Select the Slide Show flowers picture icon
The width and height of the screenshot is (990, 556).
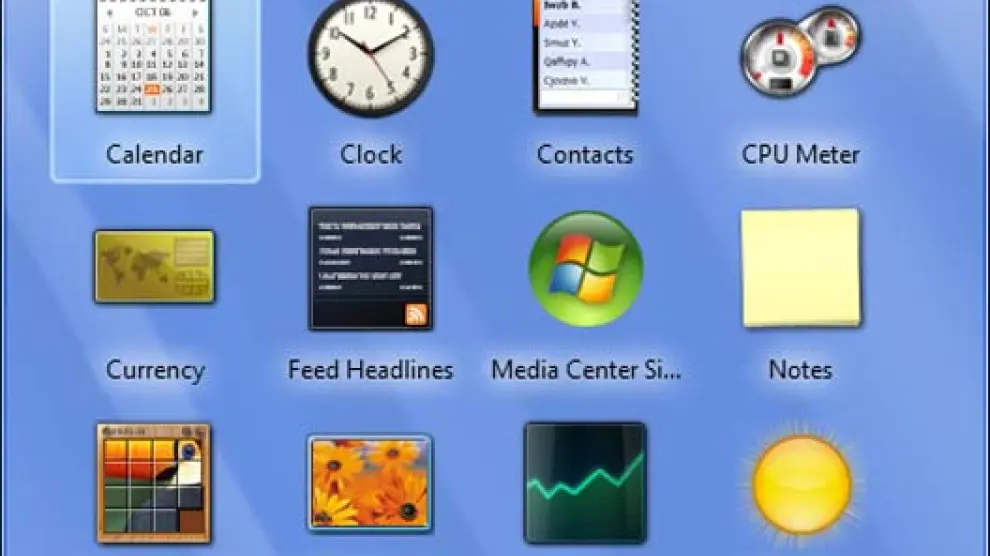tap(371, 483)
